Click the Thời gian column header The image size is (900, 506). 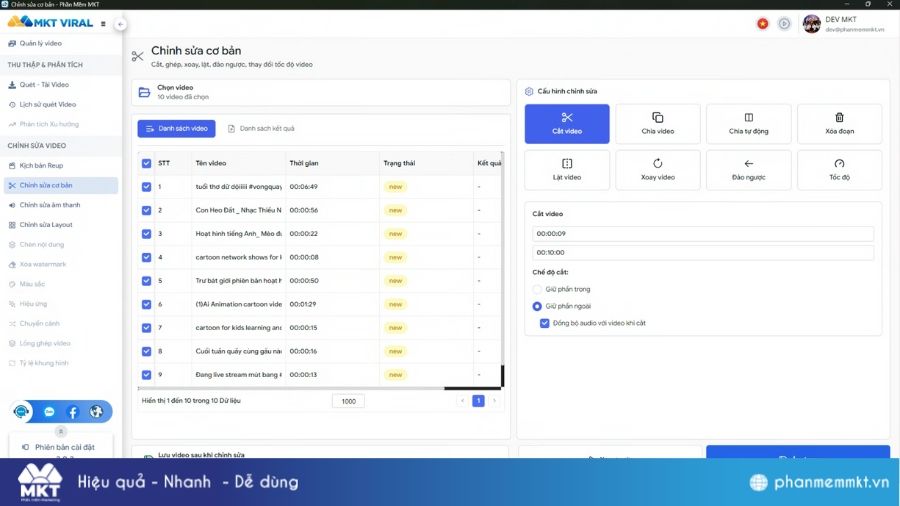(x=304, y=163)
